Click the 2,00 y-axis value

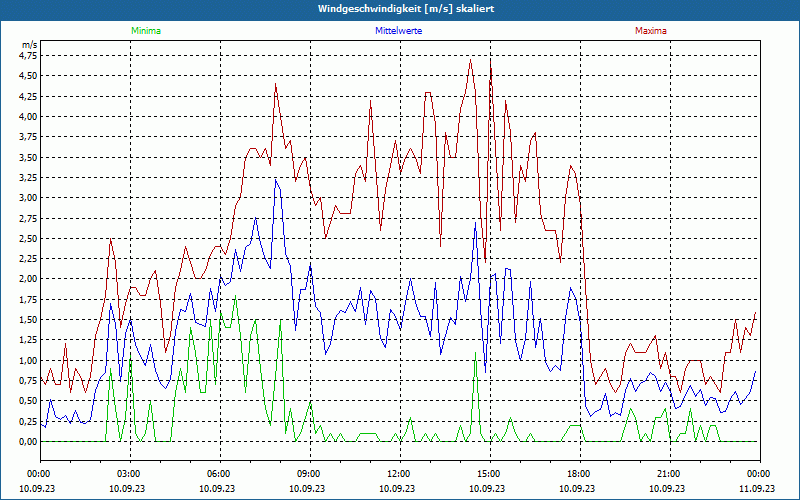click(x=28, y=279)
